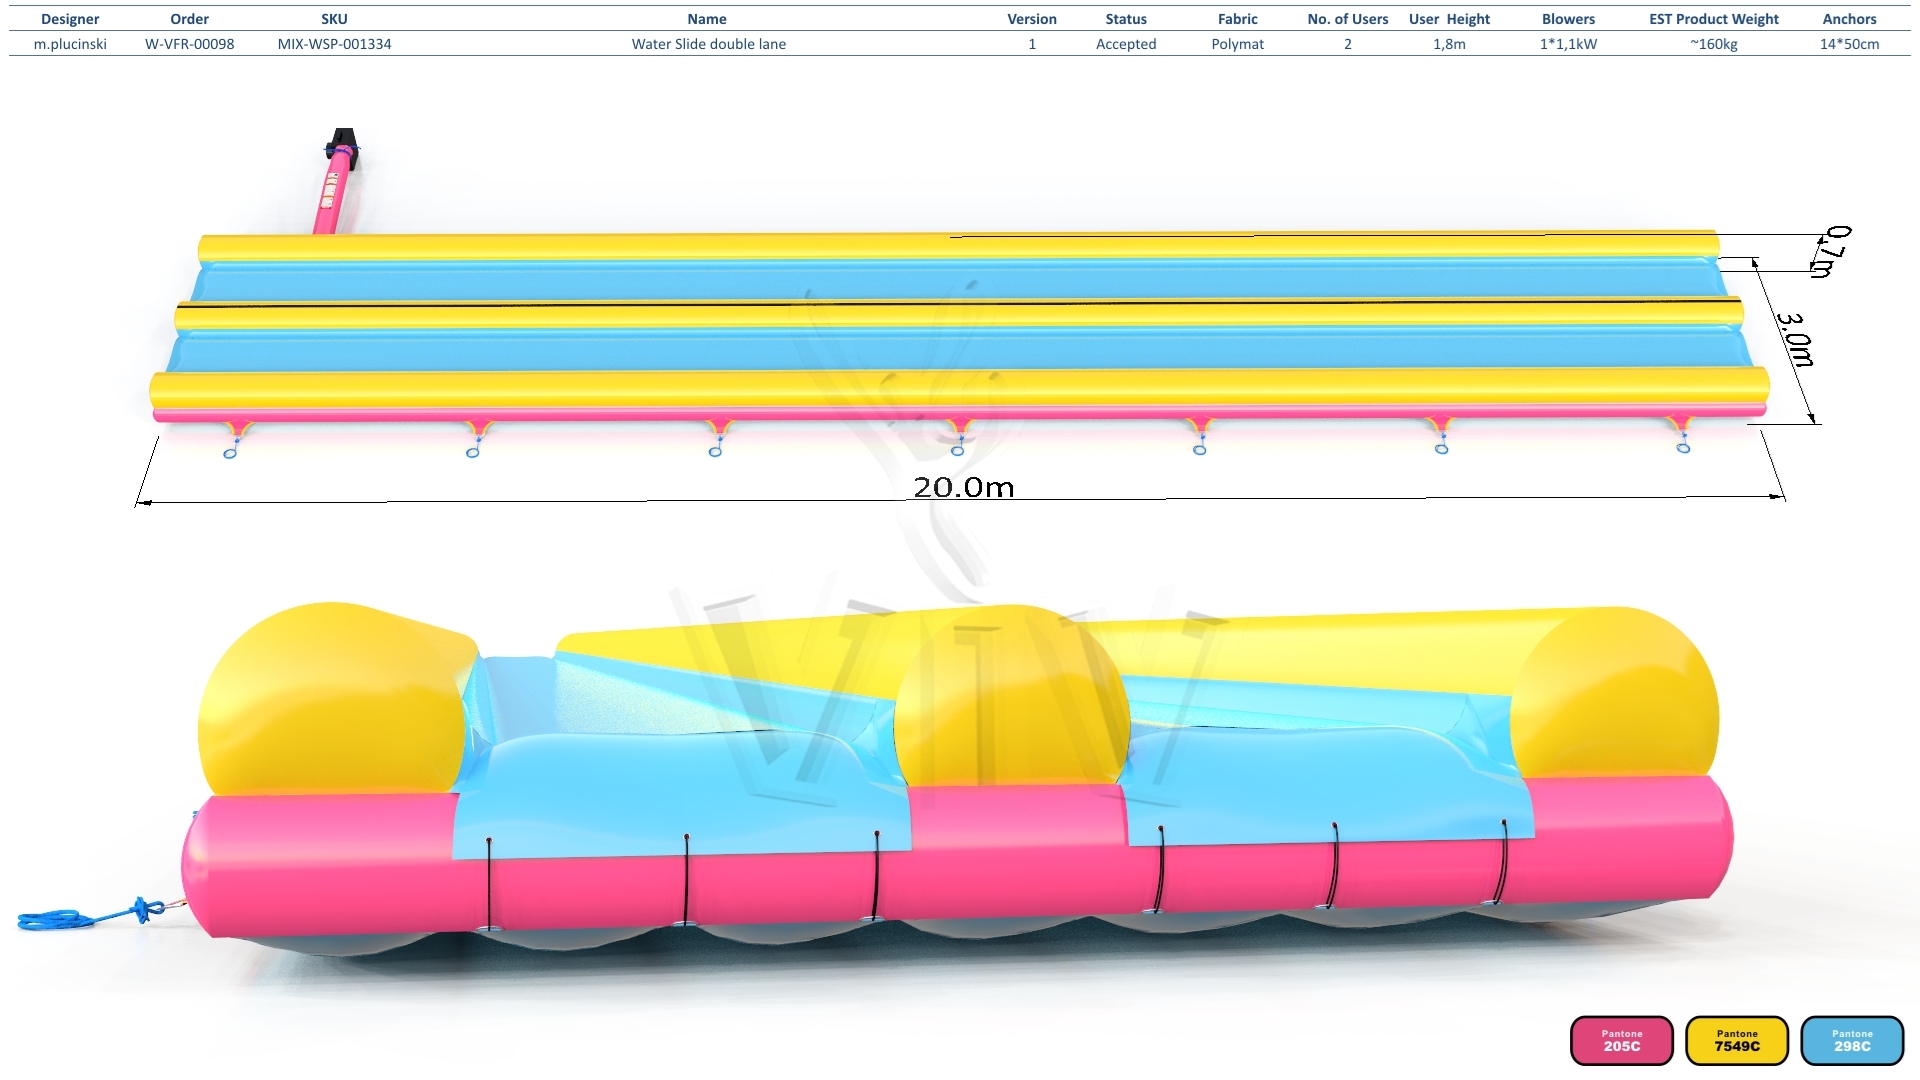The height and width of the screenshot is (1080, 1920).
Task: Click the Version column header
Action: (x=1032, y=19)
